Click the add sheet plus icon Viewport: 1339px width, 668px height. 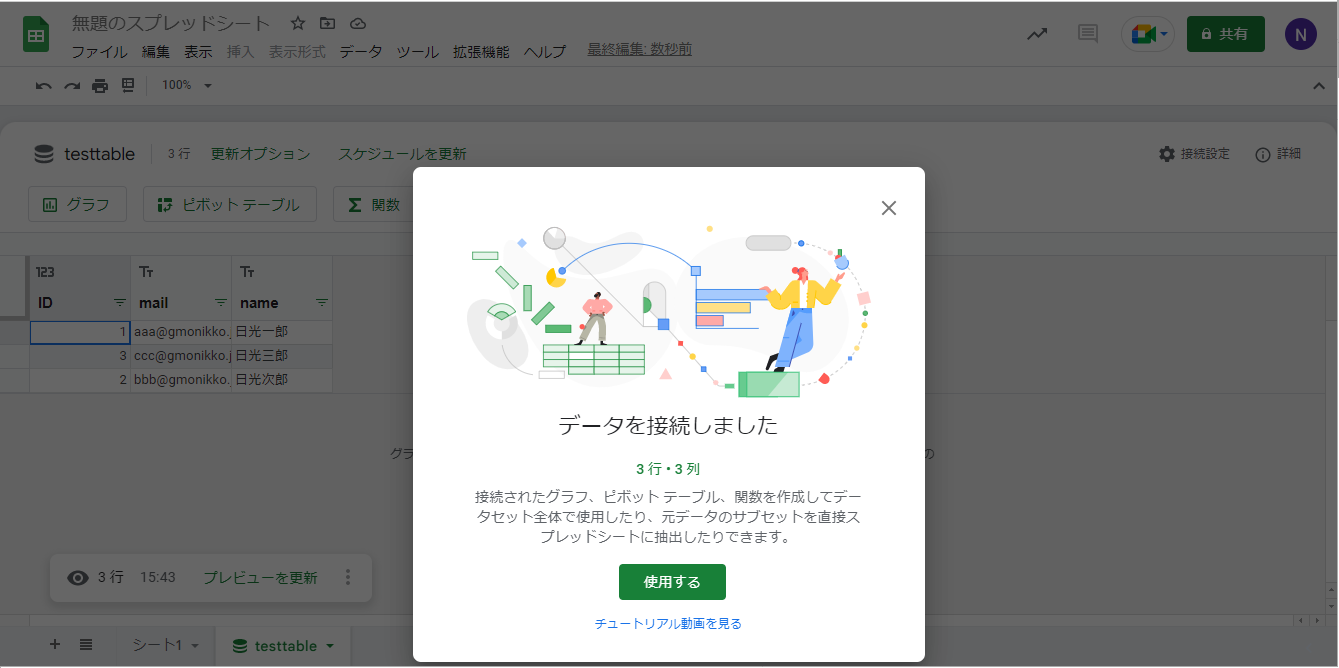55,645
